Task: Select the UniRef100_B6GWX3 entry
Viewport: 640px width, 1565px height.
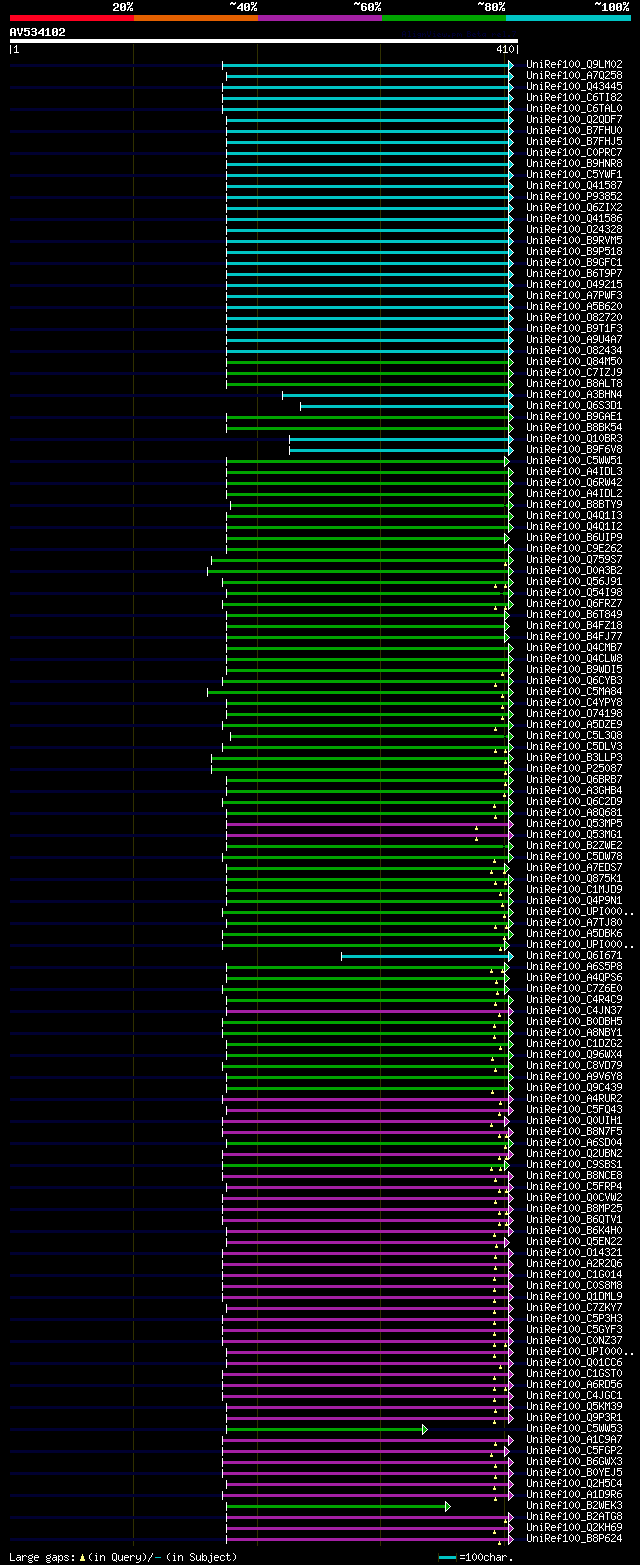Action: pos(574,1461)
